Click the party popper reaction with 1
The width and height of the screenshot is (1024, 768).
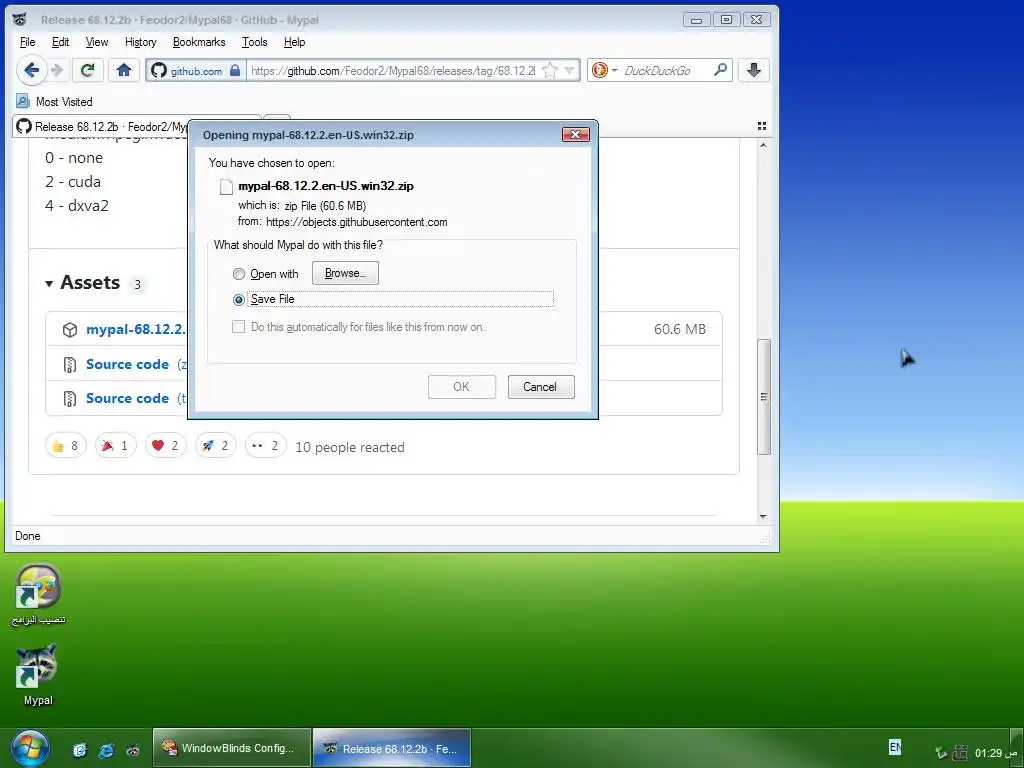point(116,446)
